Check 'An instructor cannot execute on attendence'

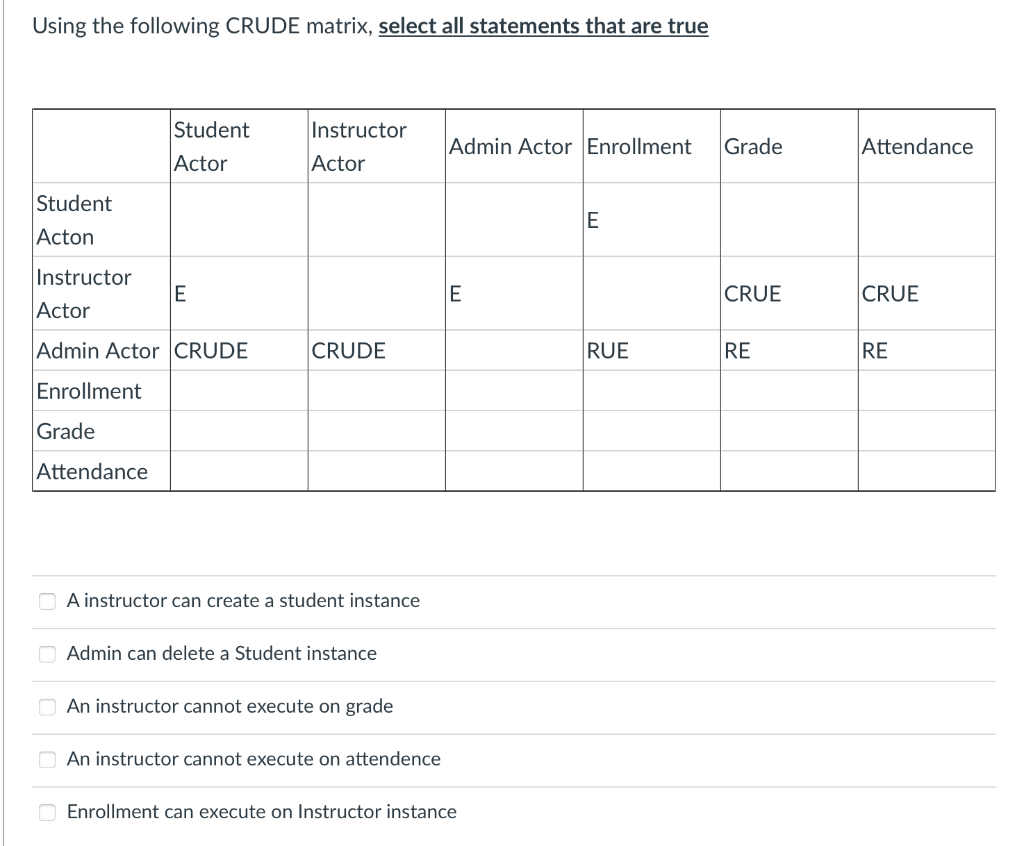(46, 759)
